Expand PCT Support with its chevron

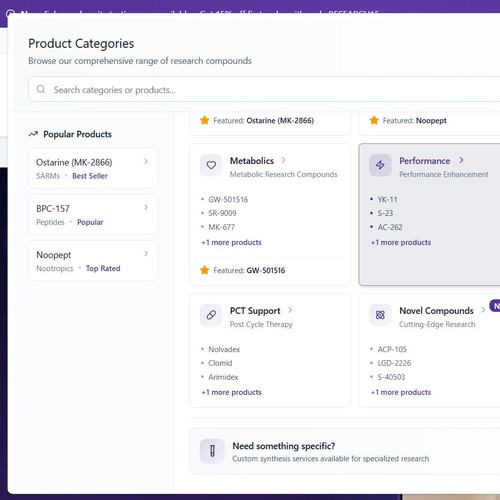(x=290, y=310)
